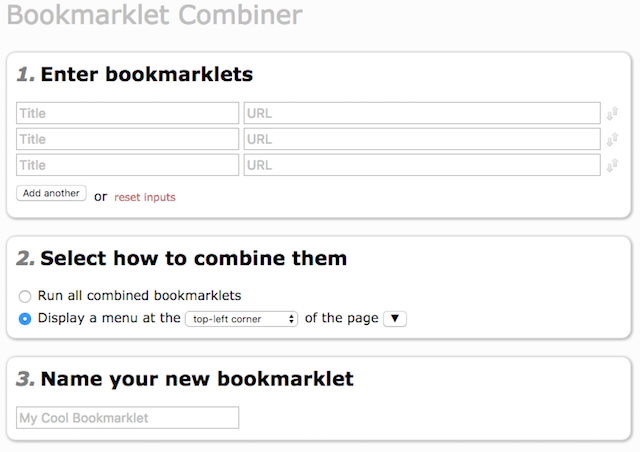This screenshot has height=452, width=640.
Task: Focus the first row Title field
Action: [x=127, y=114]
